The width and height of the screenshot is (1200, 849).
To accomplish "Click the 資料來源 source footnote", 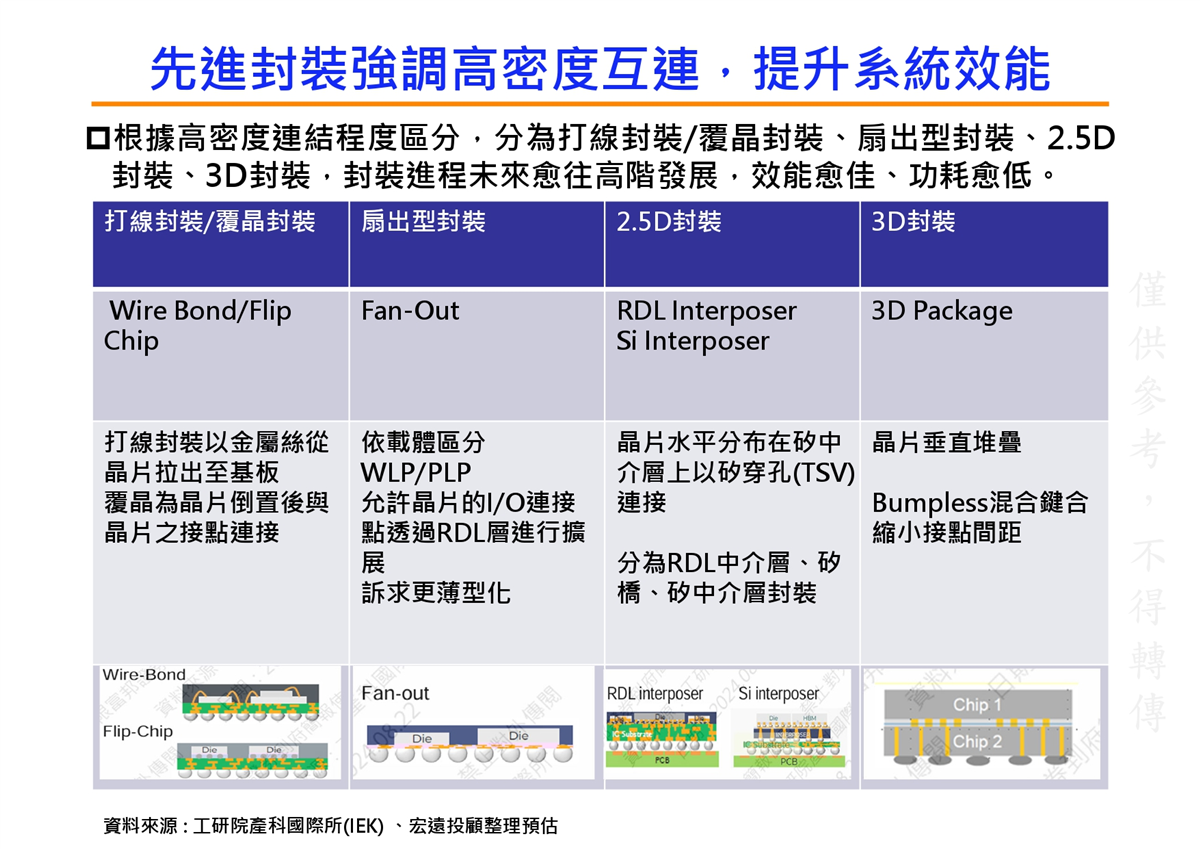I will 331,826.
